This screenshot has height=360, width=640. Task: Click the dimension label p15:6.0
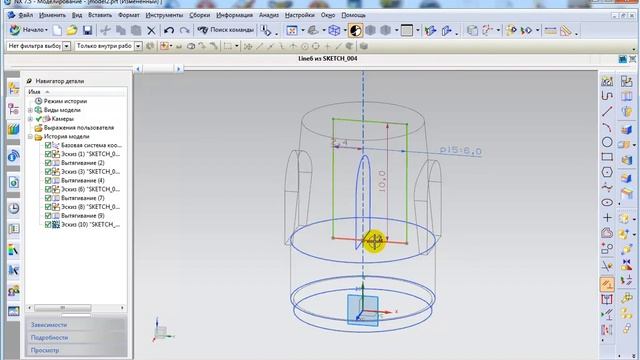461,151
